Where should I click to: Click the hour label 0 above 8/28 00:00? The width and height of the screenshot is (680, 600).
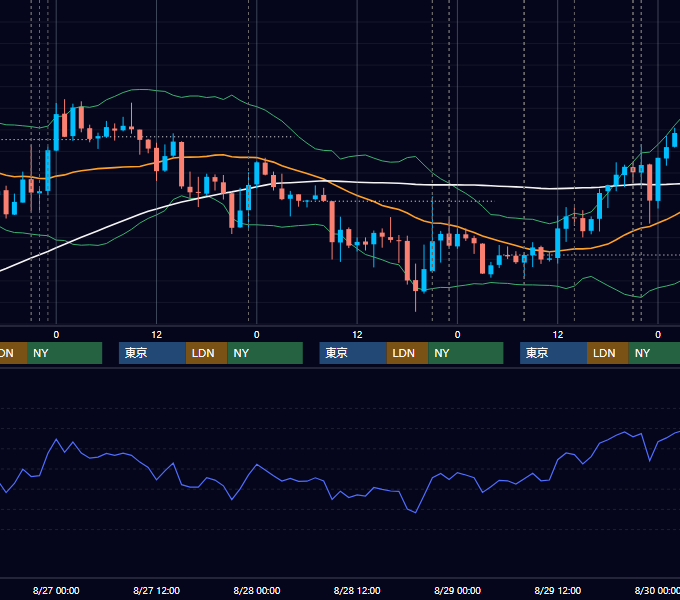coord(257,335)
